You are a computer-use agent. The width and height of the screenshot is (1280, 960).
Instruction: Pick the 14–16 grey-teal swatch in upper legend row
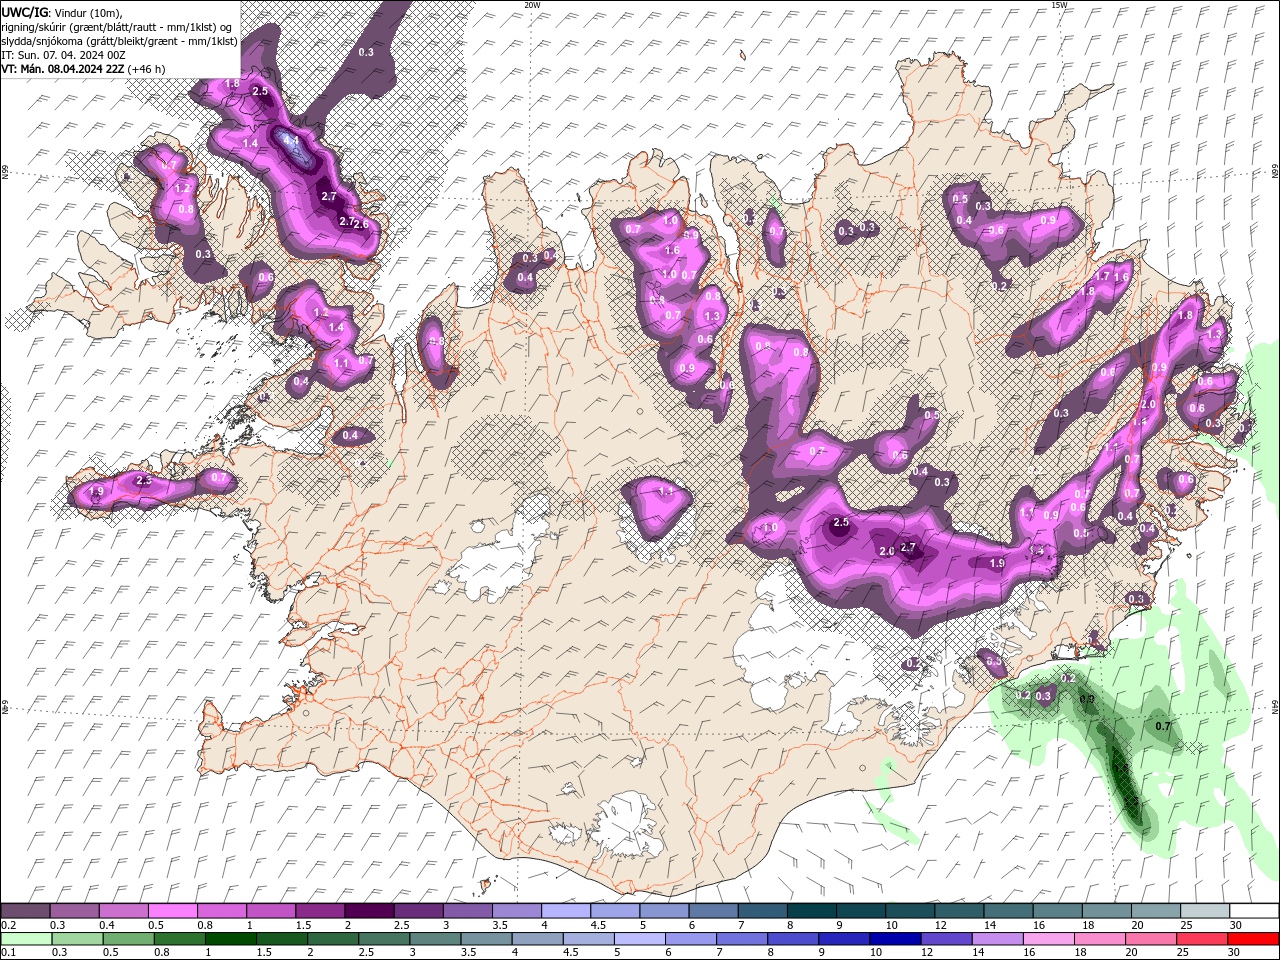point(1008,911)
